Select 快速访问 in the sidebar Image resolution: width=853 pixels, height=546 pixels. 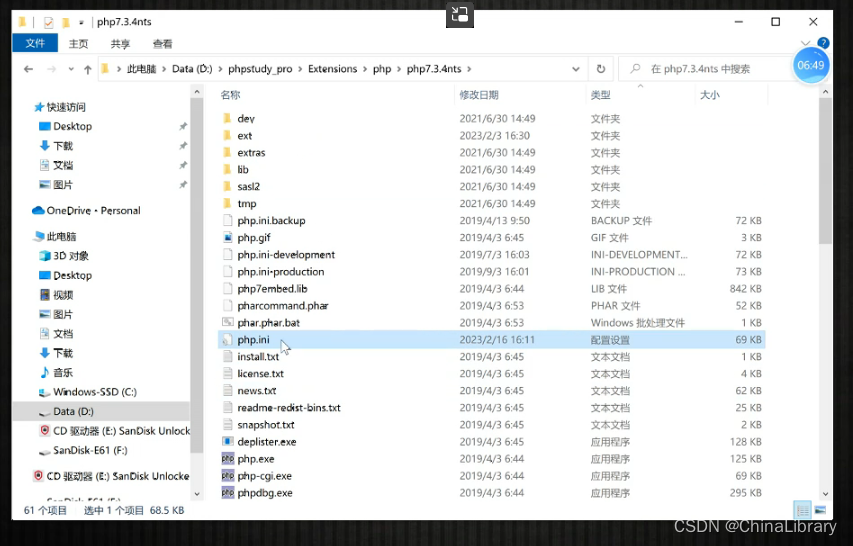66,107
